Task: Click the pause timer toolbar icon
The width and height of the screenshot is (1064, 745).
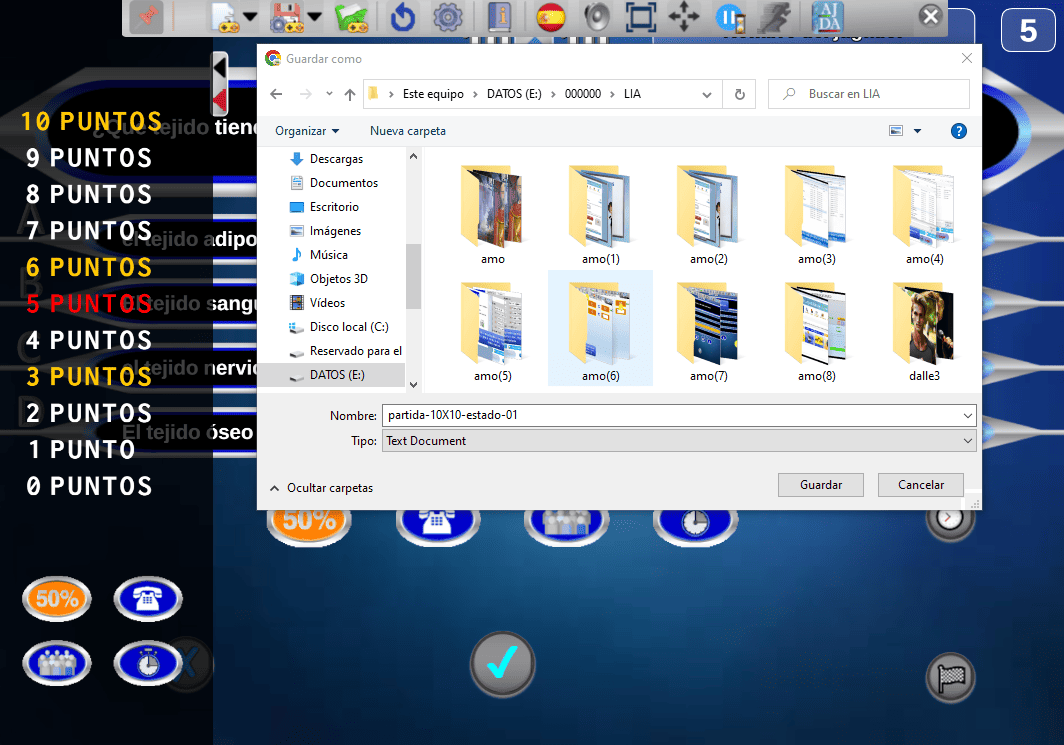Action: coord(730,17)
